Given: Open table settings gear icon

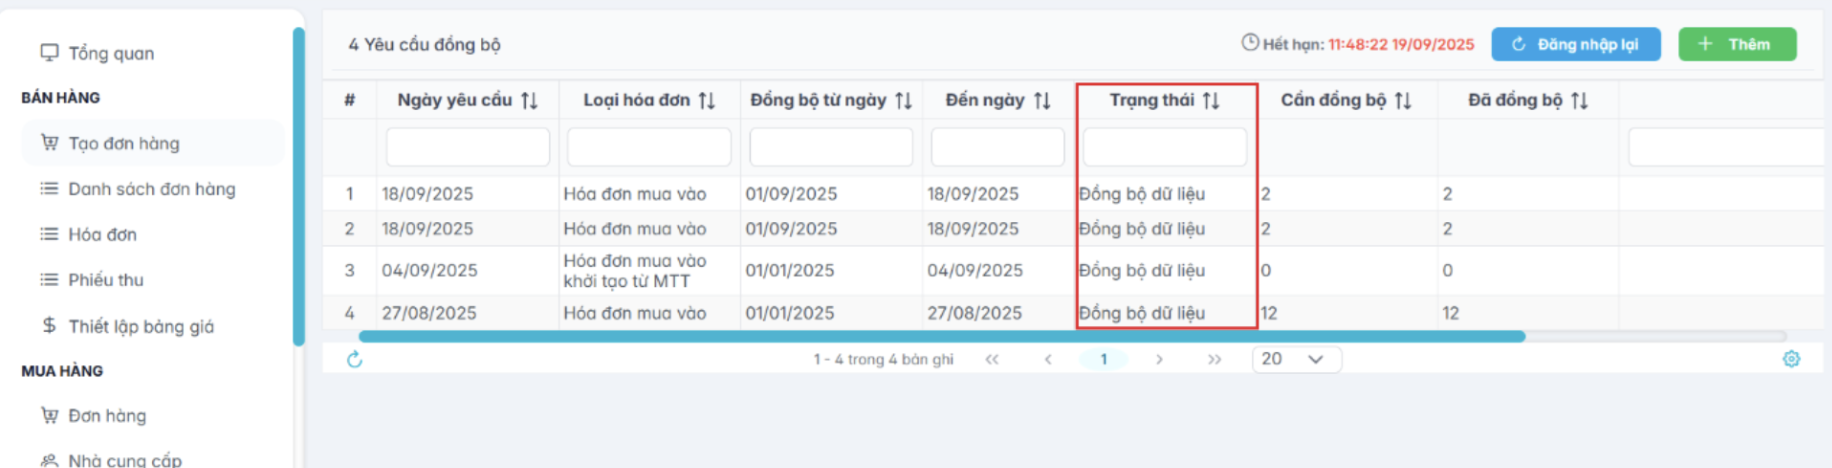Looking at the screenshot, I should (1791, 359).
